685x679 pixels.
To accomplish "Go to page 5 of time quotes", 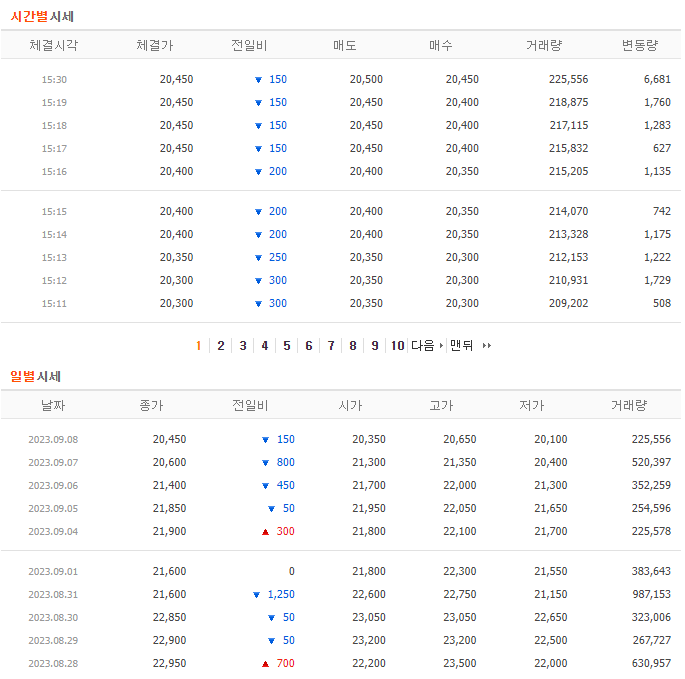I will tap(287, 346).
